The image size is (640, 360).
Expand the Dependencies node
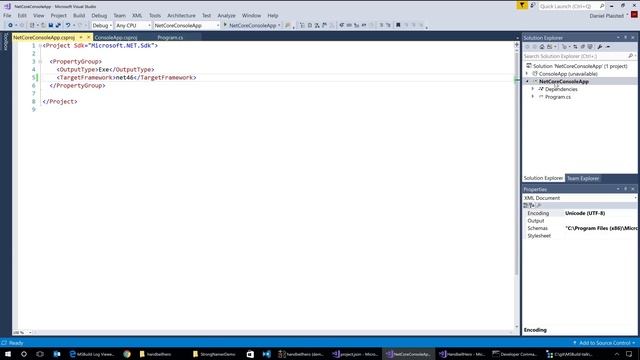[532, 89]
